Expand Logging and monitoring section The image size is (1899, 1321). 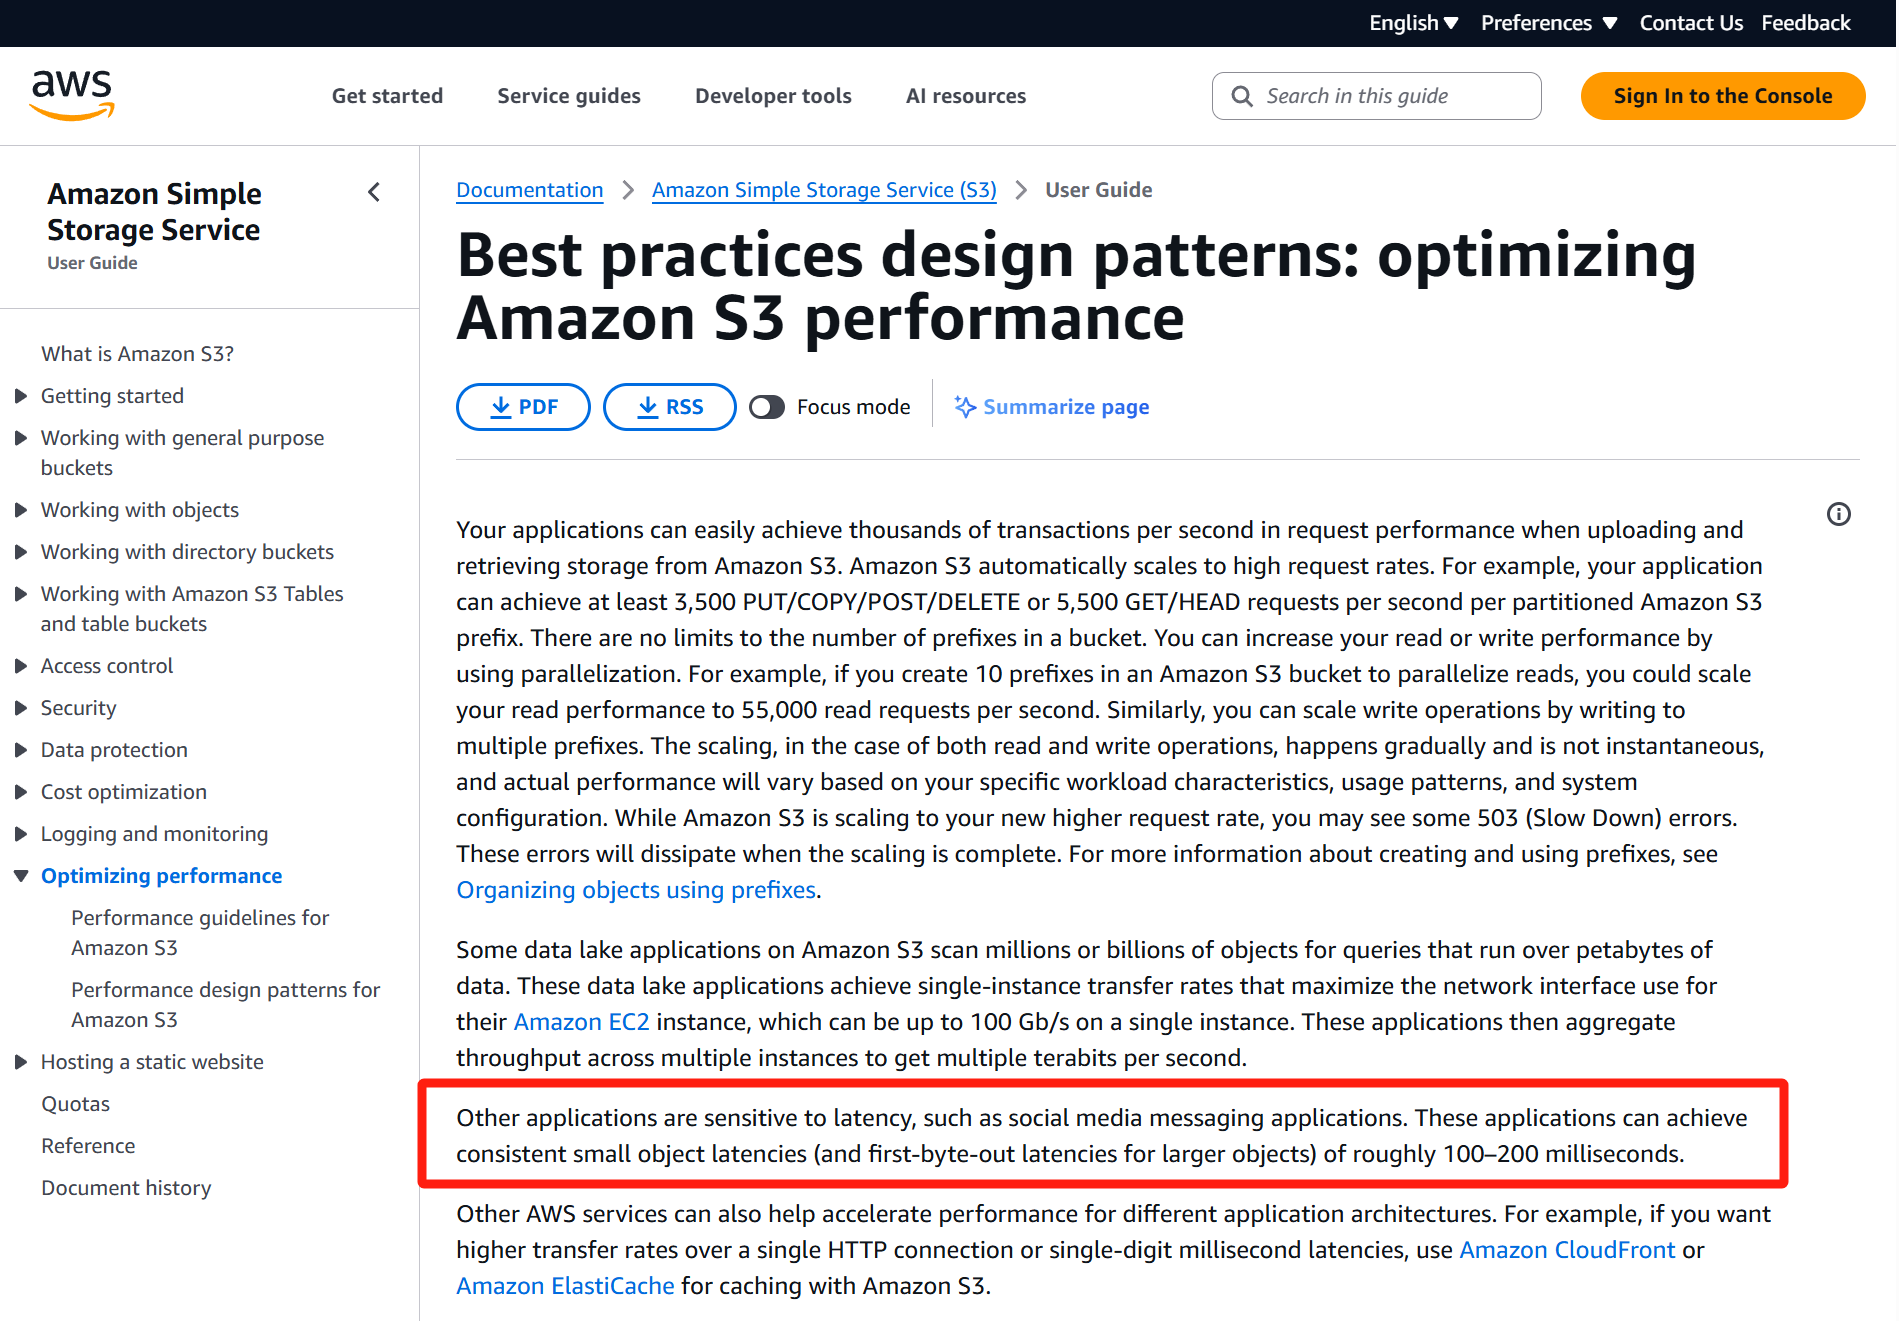click(20, 834)
